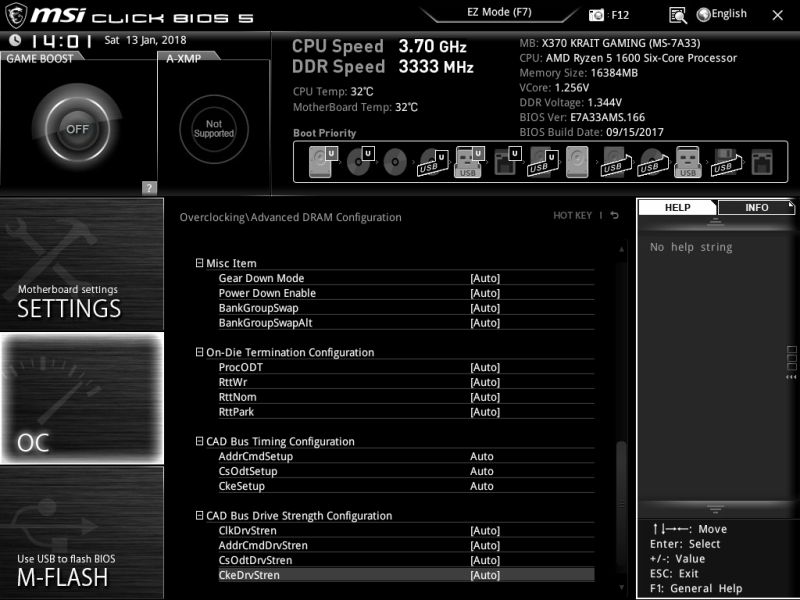The image size is (800, 600).
Task: Select the last network boot device icon
Action: [x=762, y=162]
